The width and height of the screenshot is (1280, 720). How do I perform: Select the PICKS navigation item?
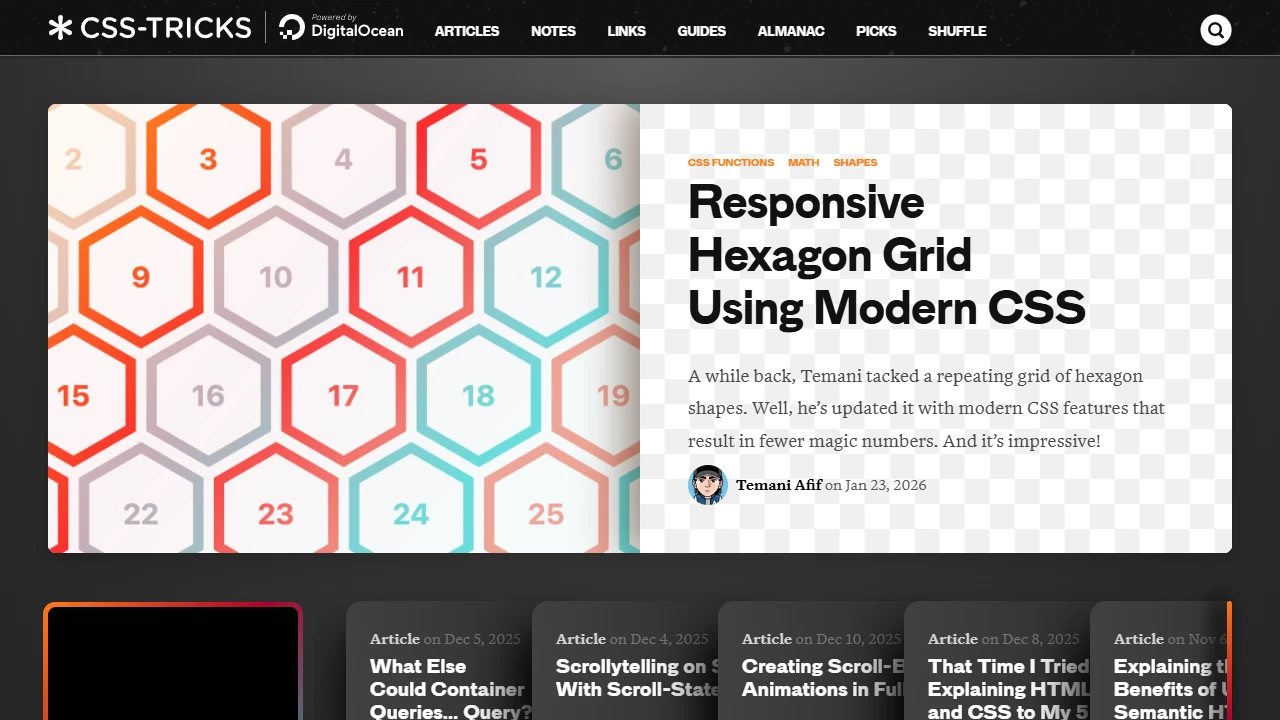[x=876, y=31]
